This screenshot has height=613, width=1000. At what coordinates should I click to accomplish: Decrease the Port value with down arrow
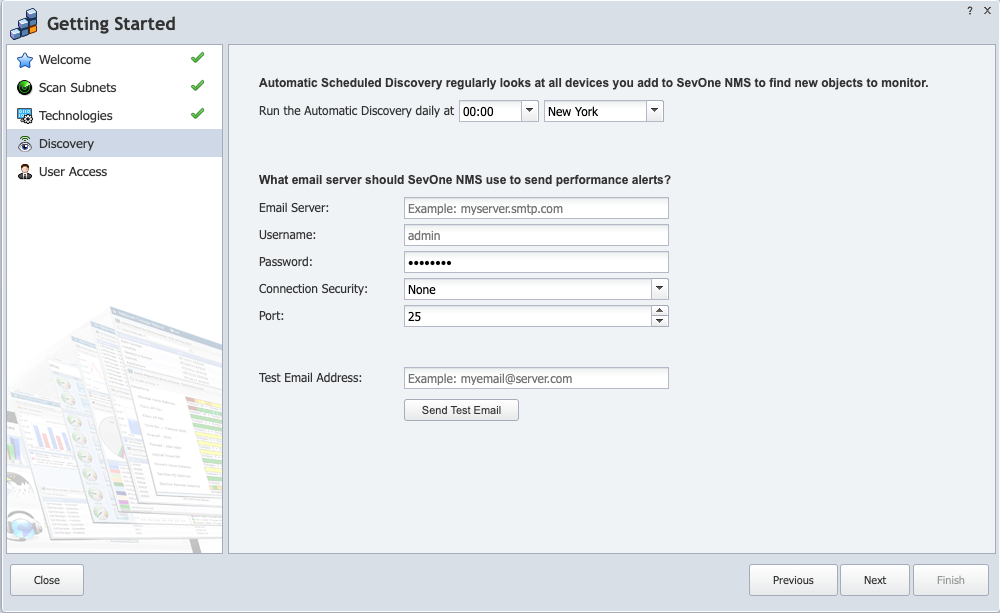coord(660,321)
